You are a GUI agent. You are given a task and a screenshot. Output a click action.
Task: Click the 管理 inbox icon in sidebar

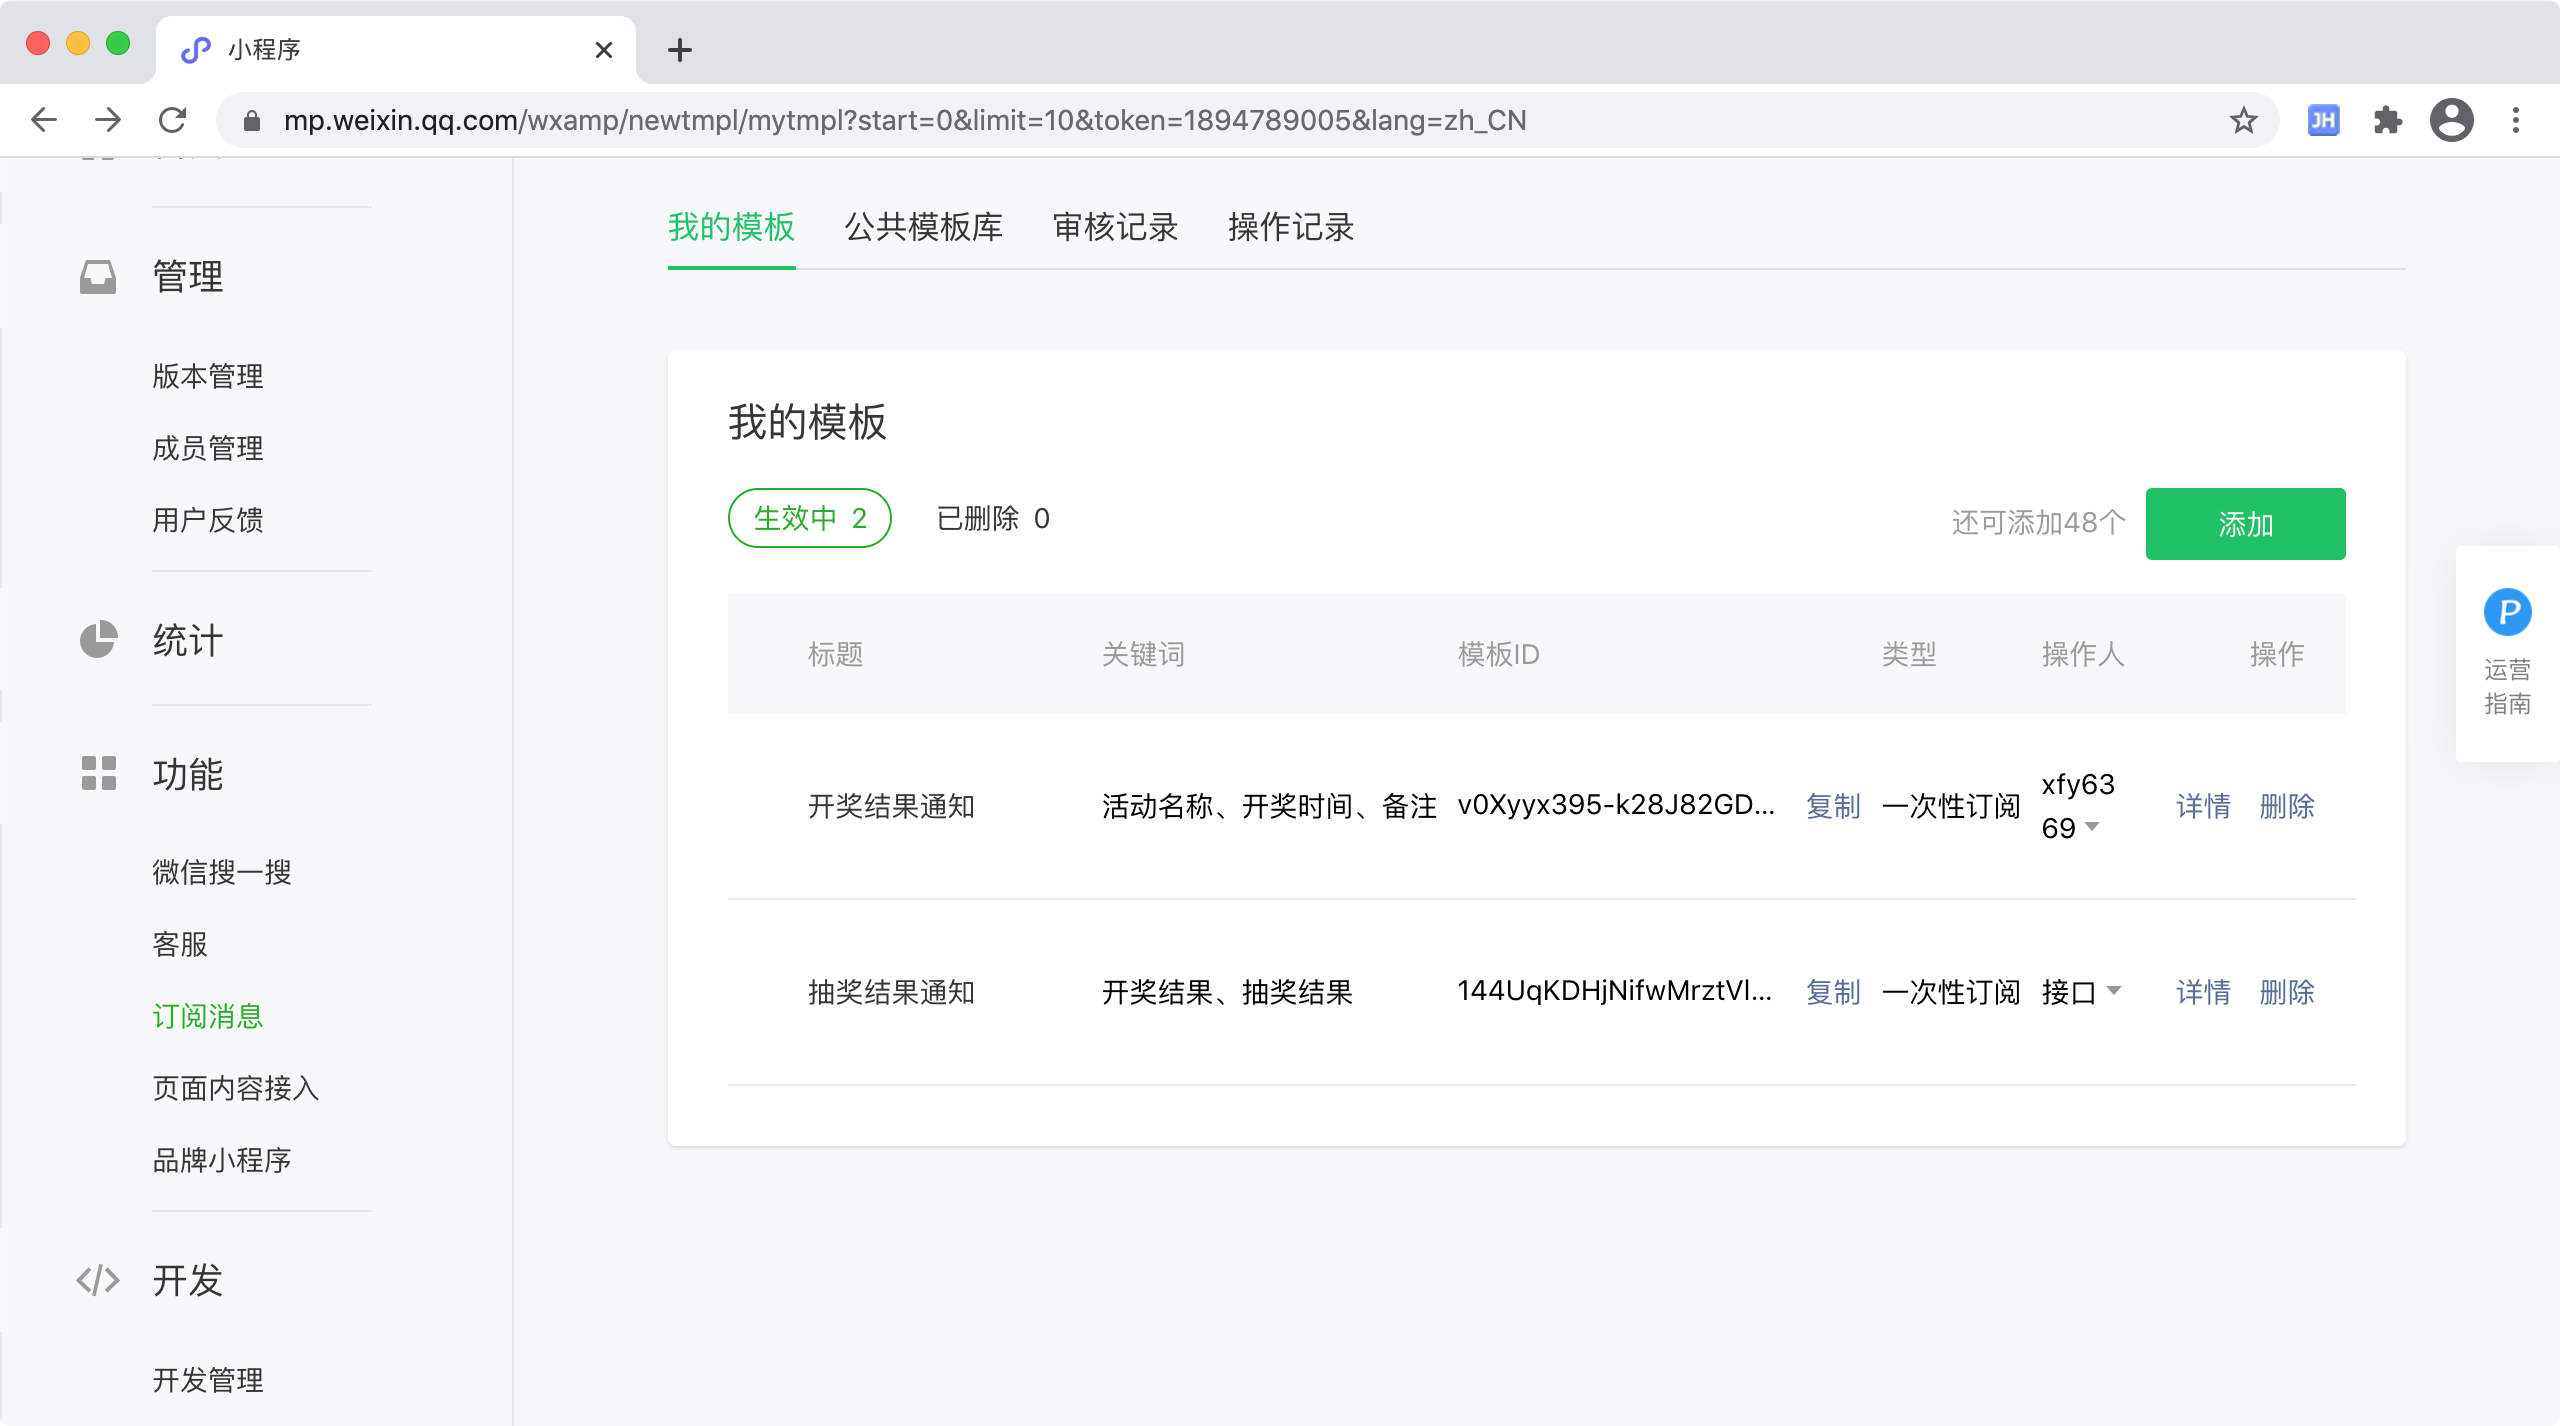click(98, 277)
